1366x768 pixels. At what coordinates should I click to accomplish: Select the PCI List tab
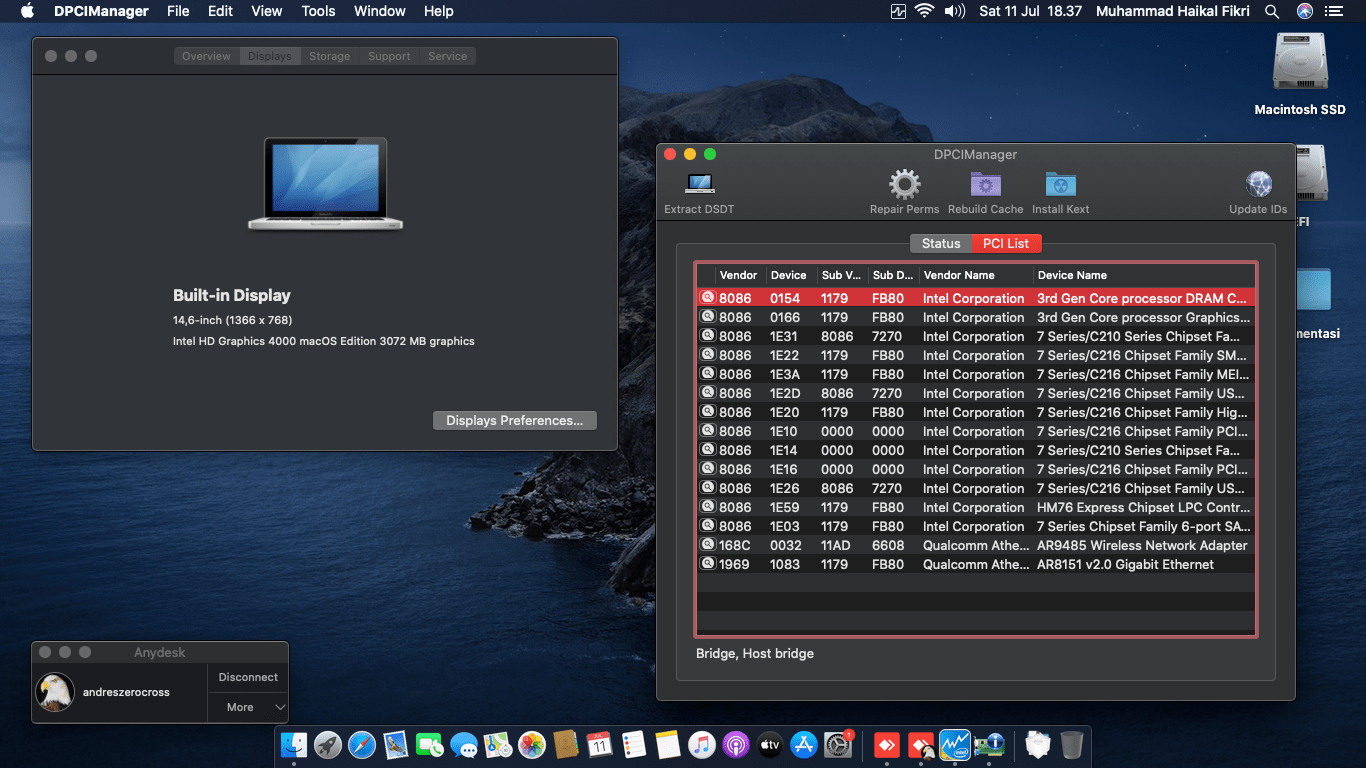[x=1006, y=243]
